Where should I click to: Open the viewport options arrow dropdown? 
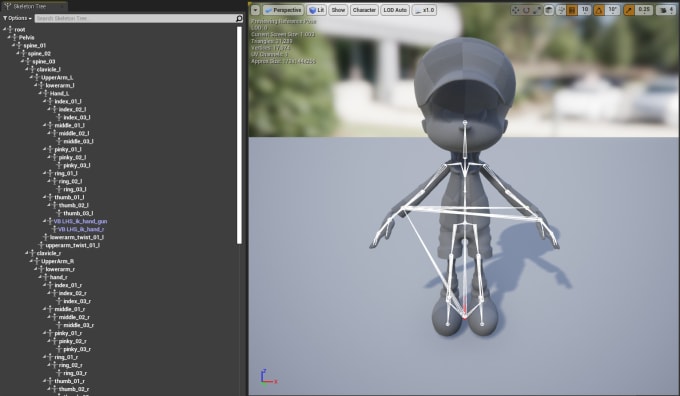(x=255, y=10)
